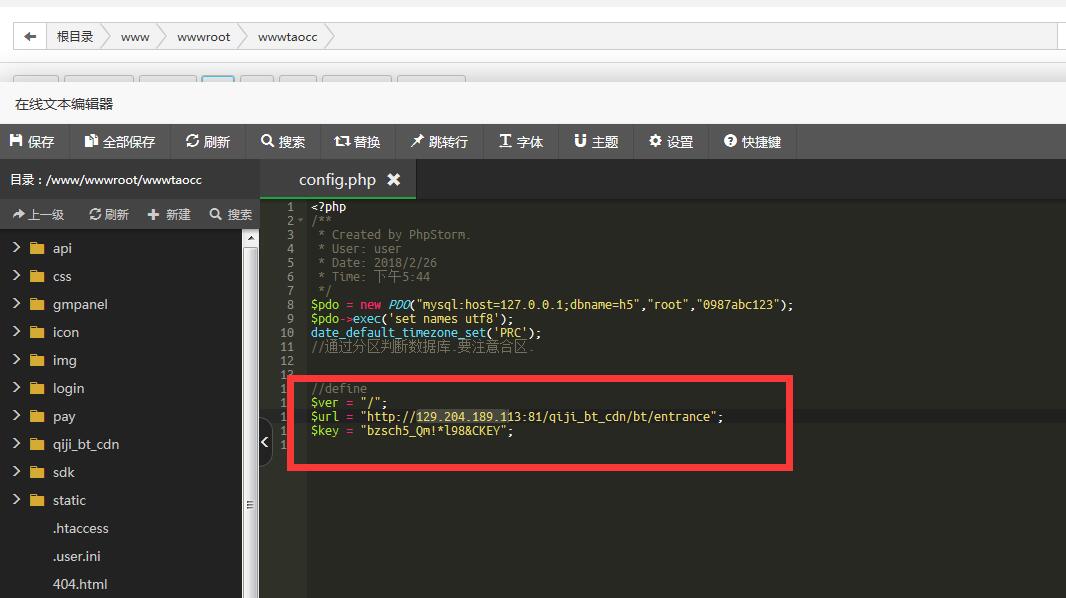Screen dimensions: 1066x598
Task: Close the config.php tab
Action: click(x=394, y=180)
